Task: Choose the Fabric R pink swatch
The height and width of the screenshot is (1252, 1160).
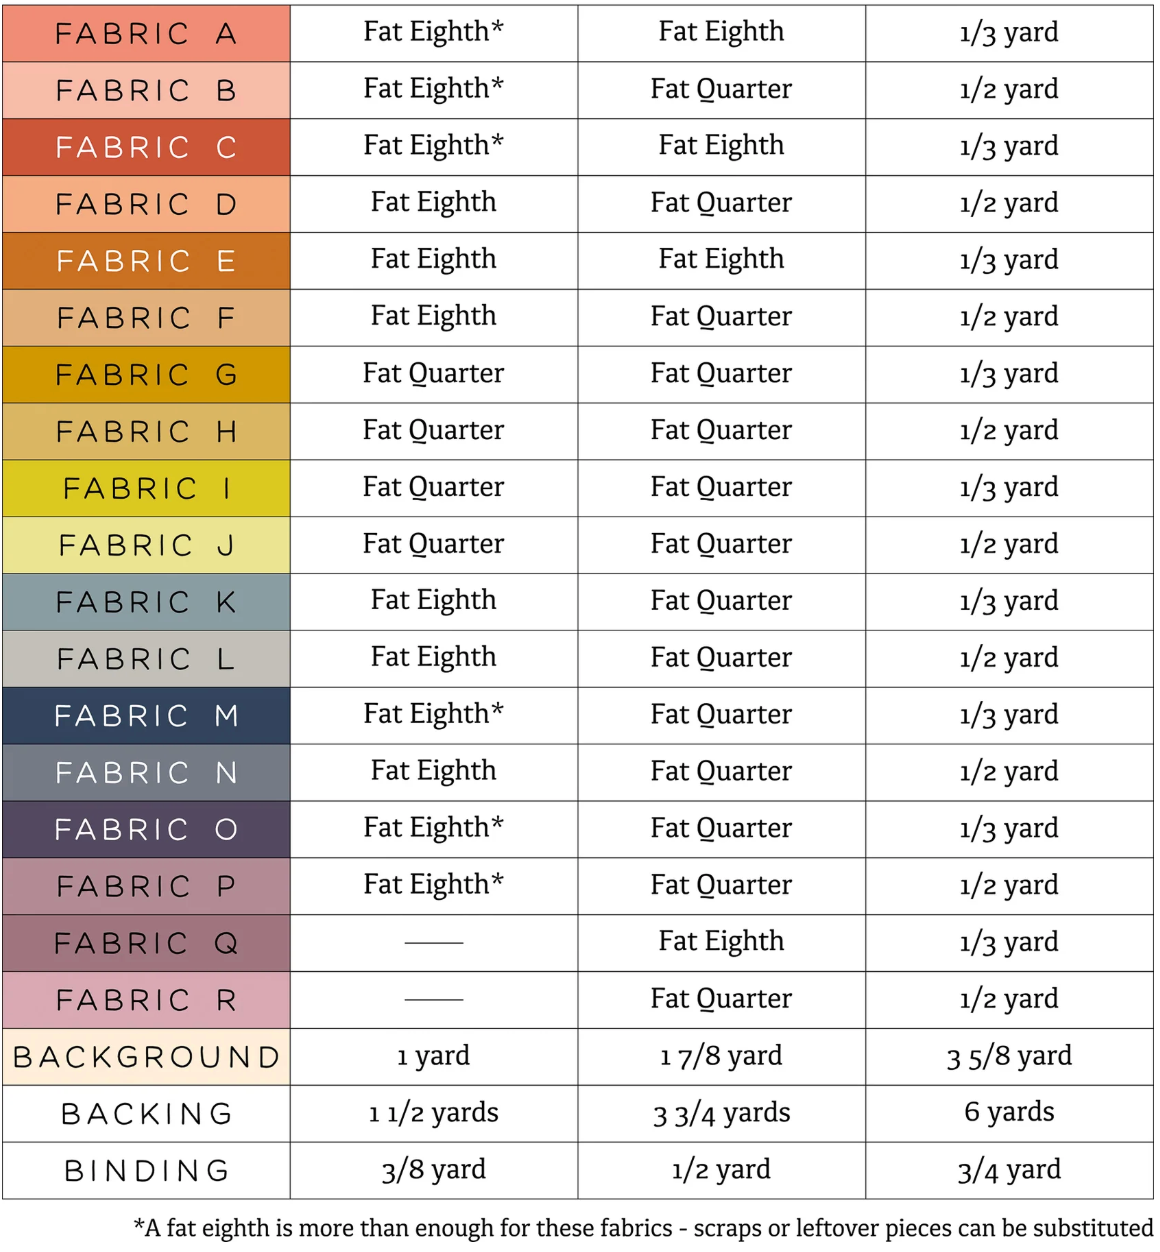Action: click(x=146, y=1000)
